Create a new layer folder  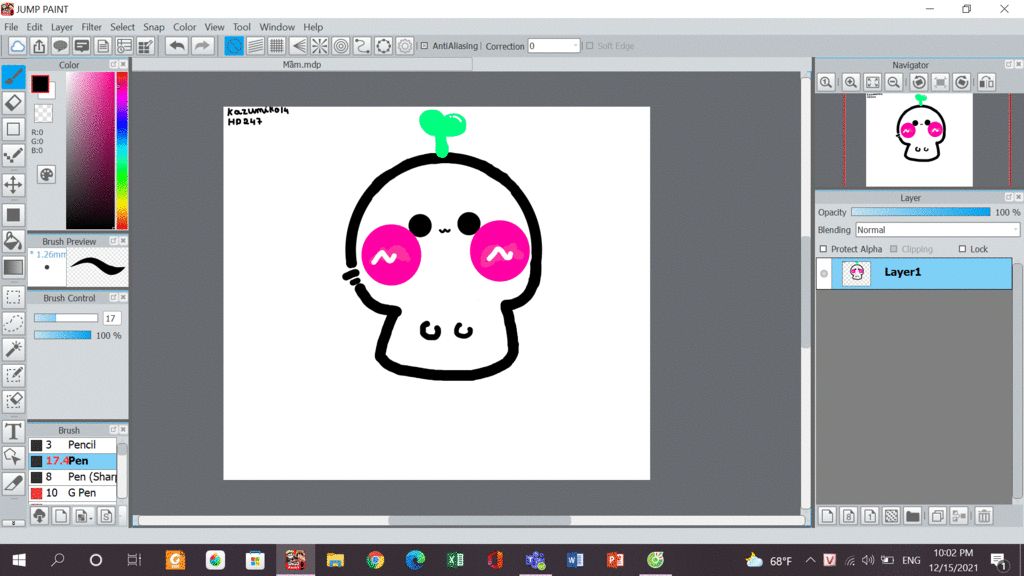[913, 516]
